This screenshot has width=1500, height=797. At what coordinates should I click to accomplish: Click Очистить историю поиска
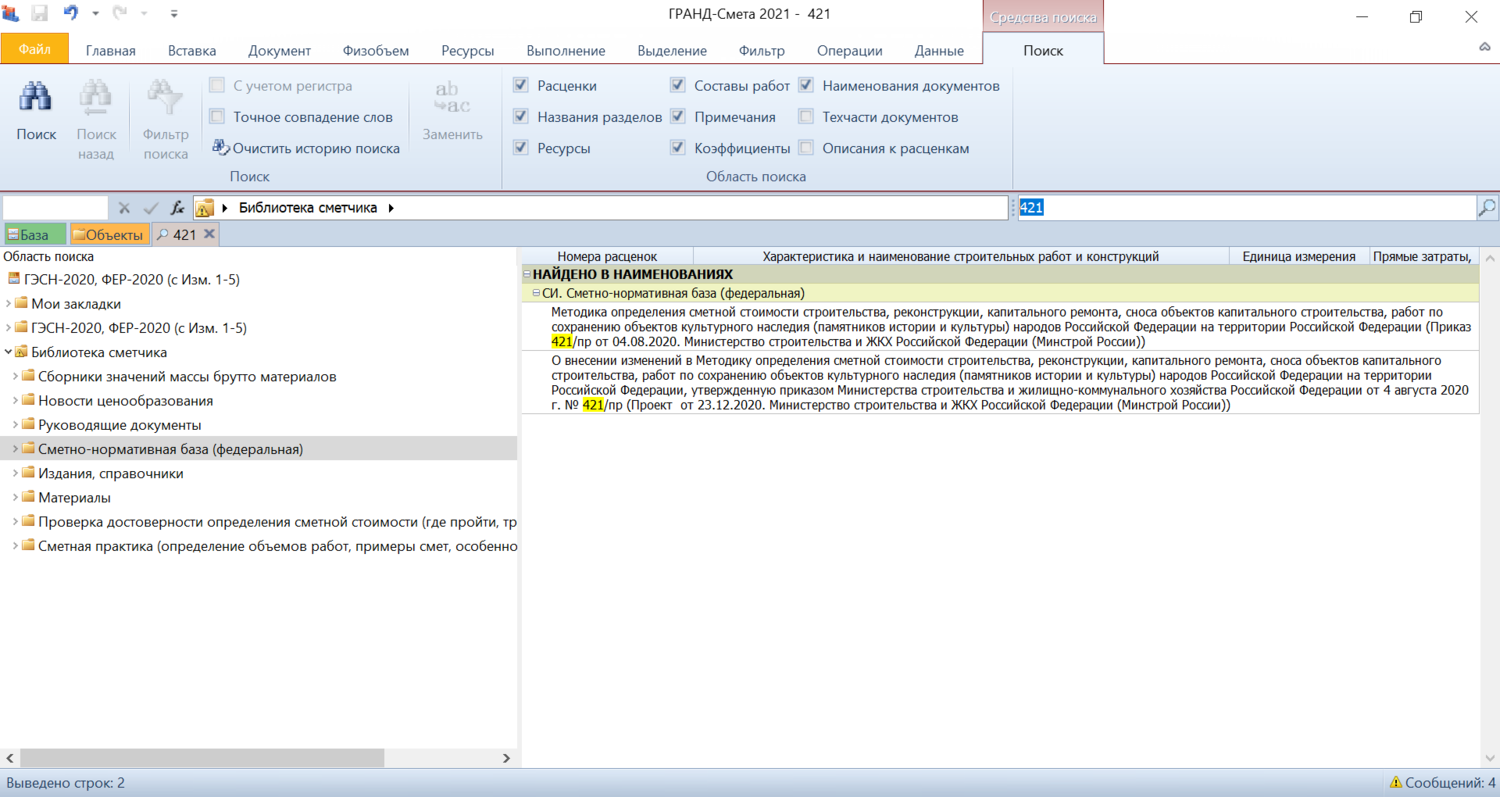point(306,148)
